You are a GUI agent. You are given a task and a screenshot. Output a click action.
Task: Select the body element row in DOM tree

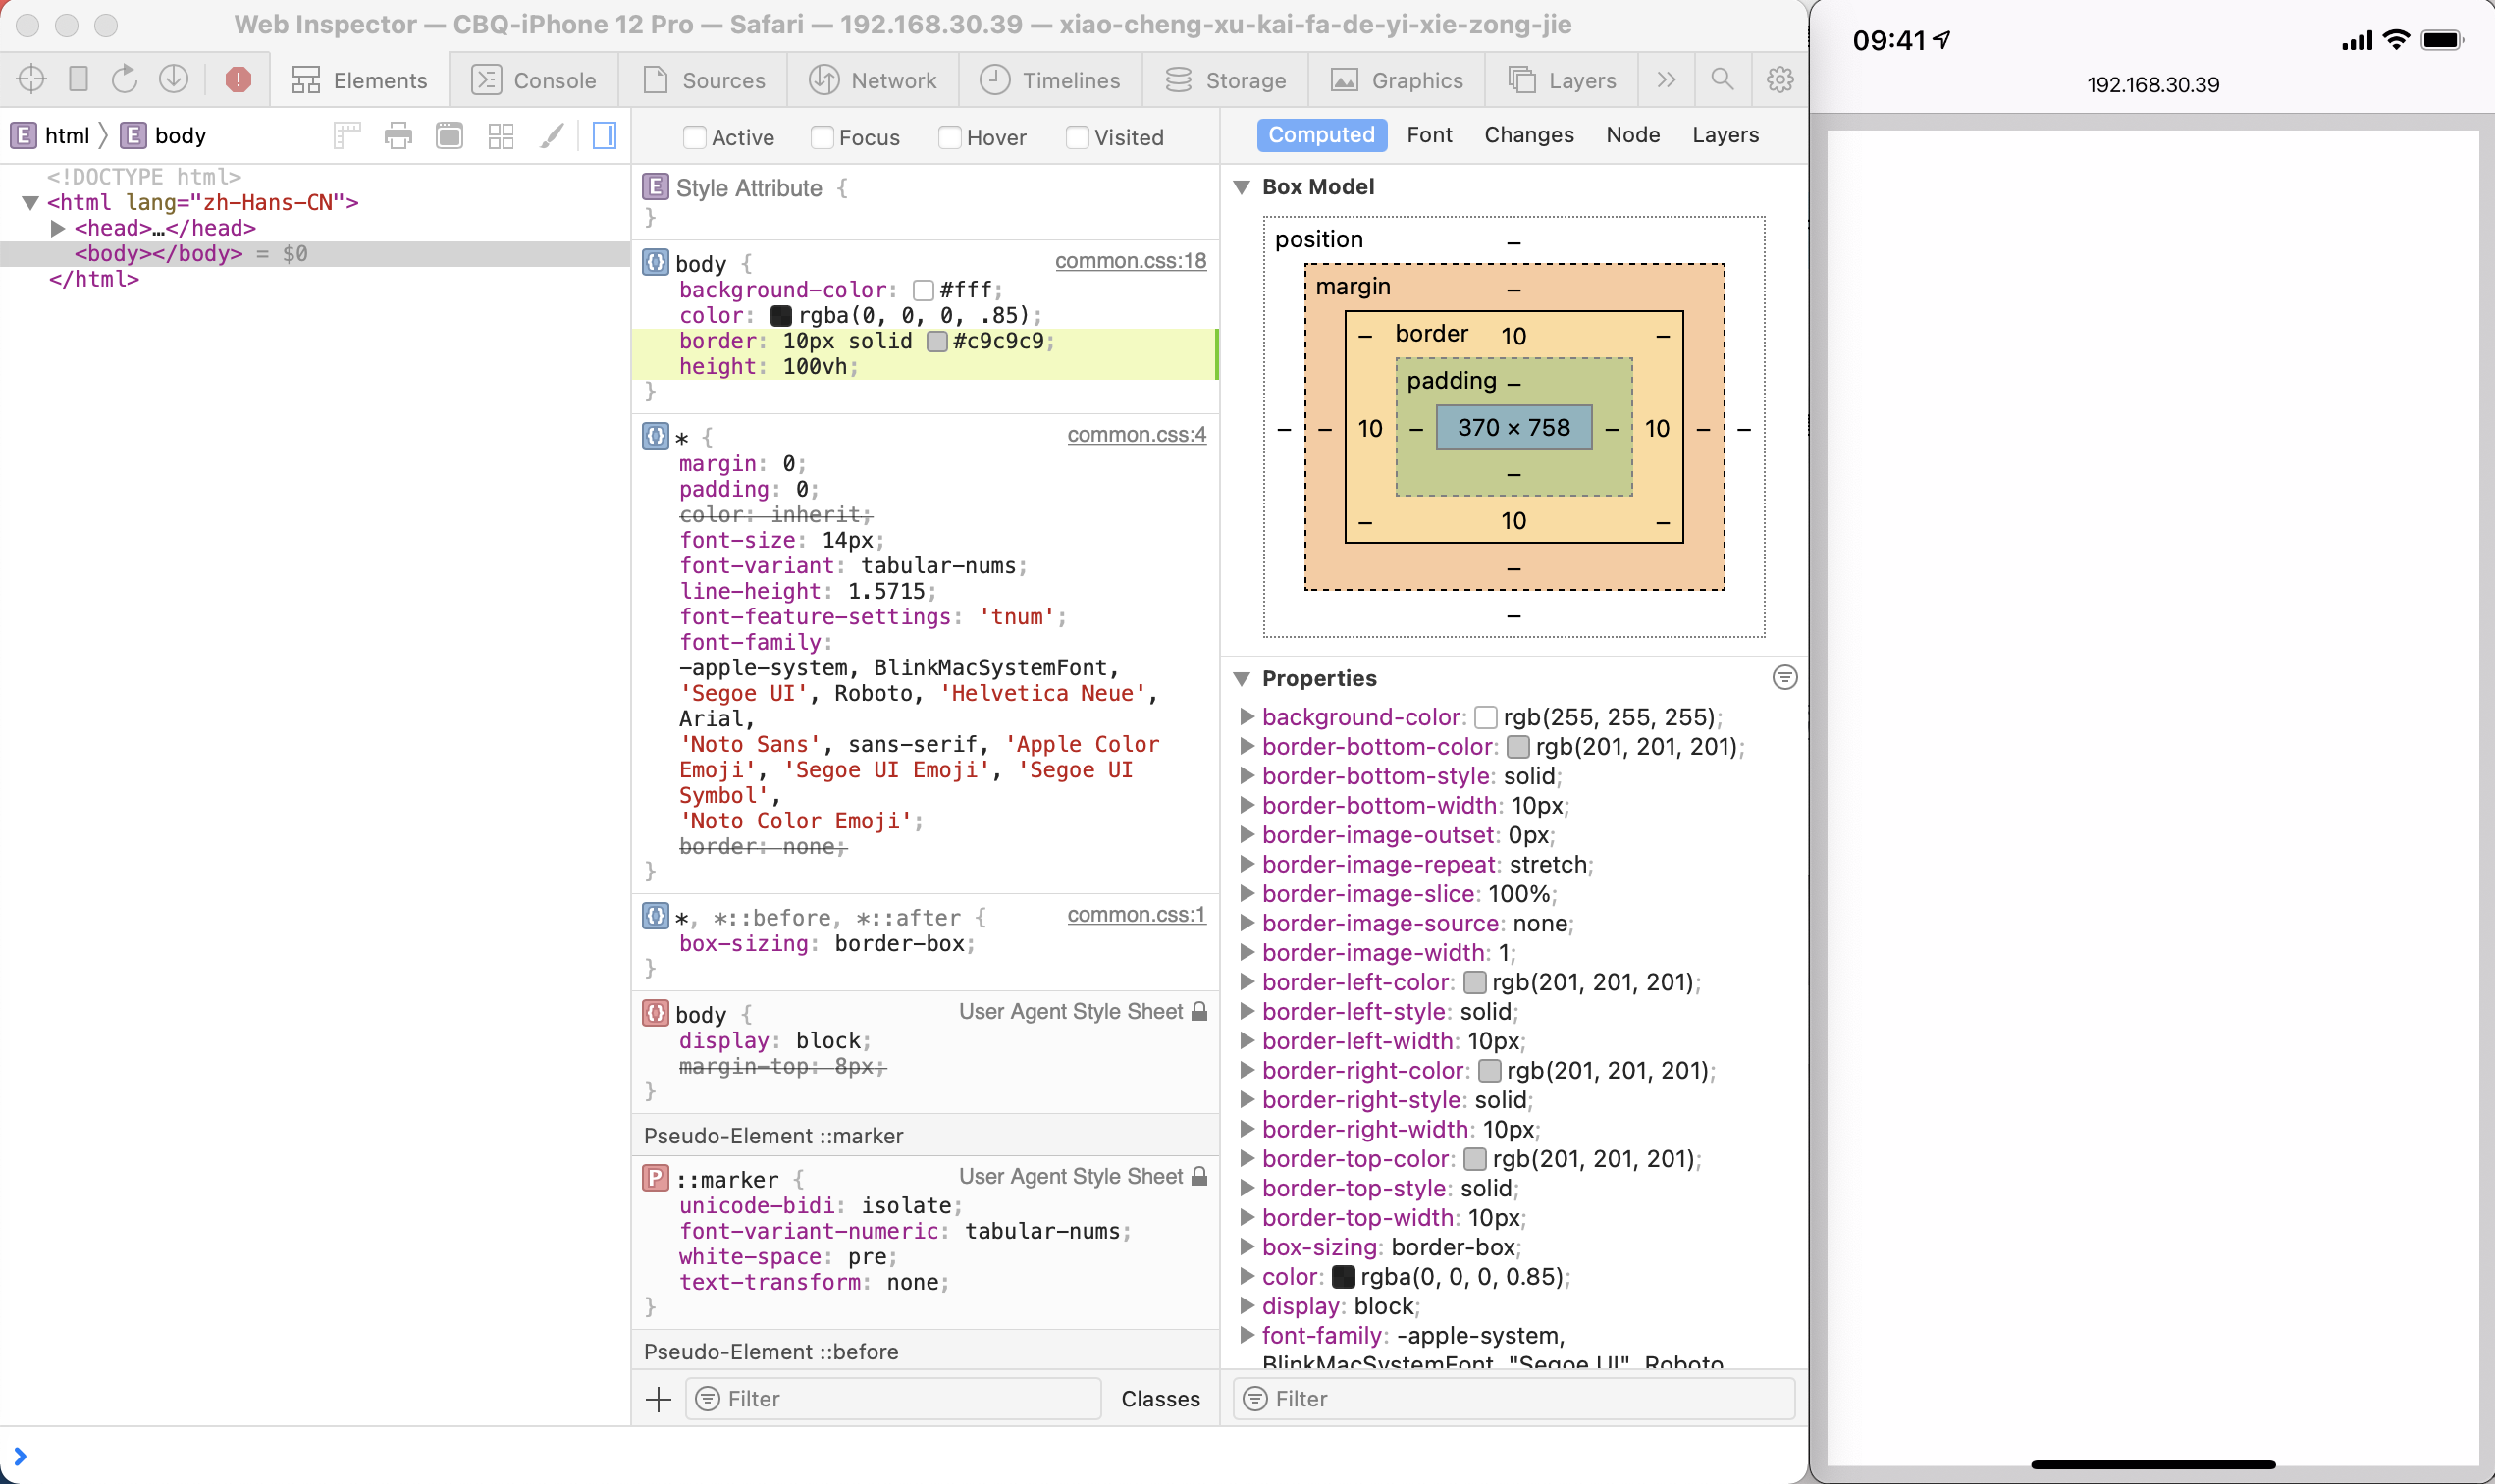coord(315,254)
